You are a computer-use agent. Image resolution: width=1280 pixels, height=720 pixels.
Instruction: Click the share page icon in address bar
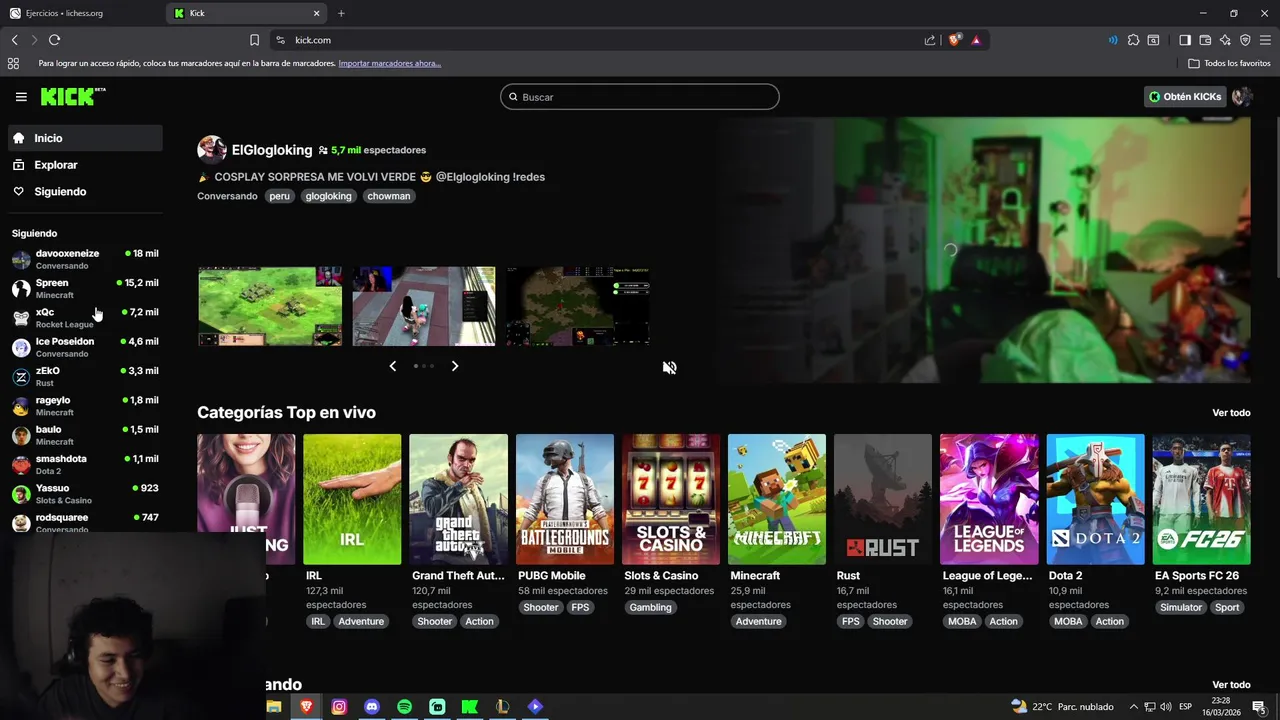tap(930, 40)
